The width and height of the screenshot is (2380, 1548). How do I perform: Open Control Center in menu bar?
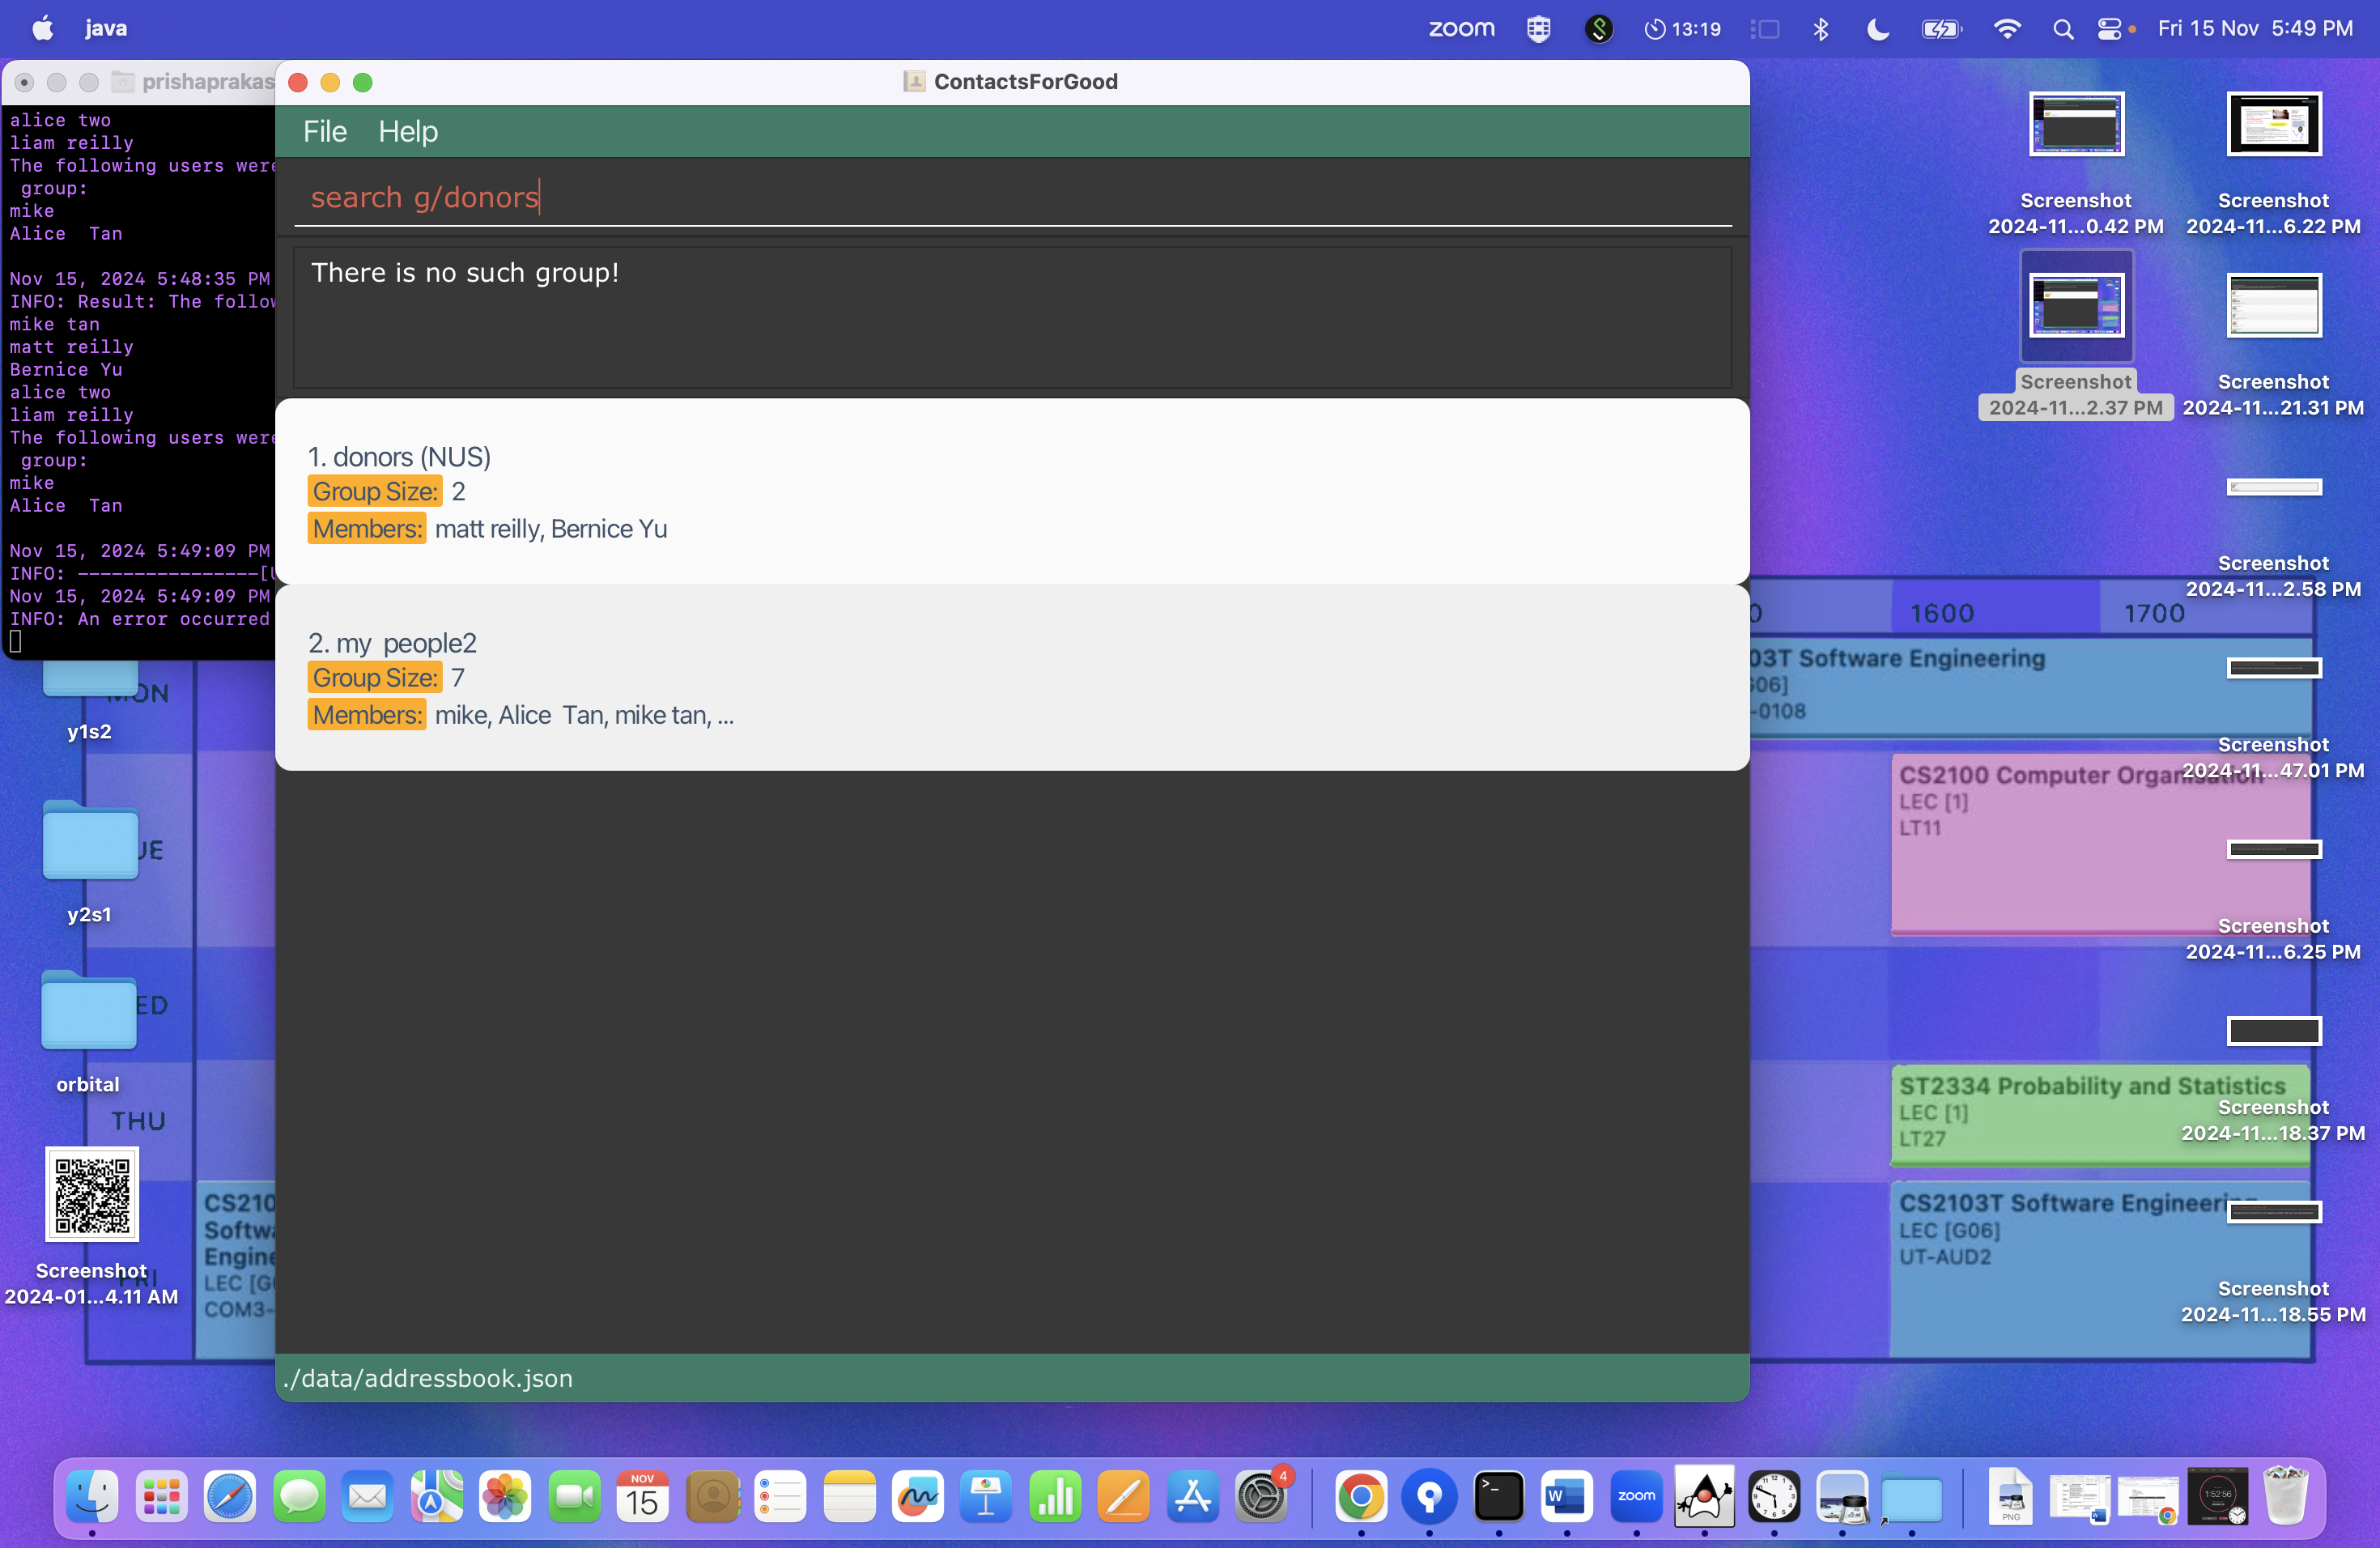(2110, 29)
